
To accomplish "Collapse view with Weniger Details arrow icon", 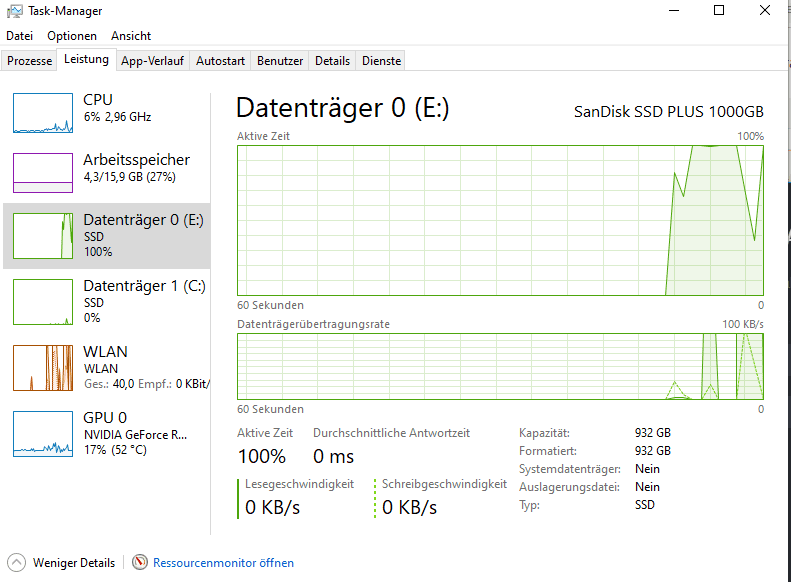I will (x=16, y=563).
